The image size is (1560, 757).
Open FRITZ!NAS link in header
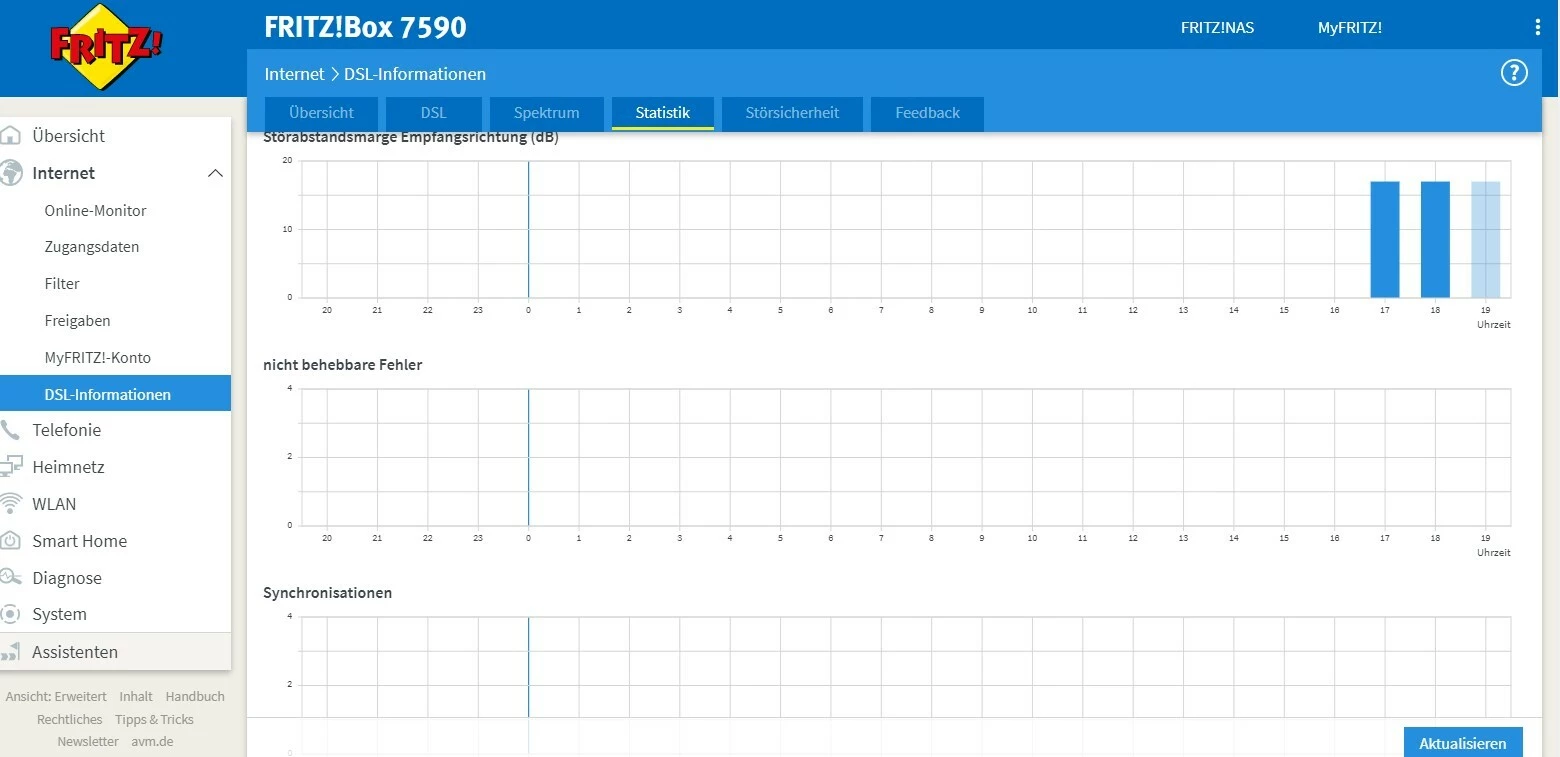tap(1217, 28)
